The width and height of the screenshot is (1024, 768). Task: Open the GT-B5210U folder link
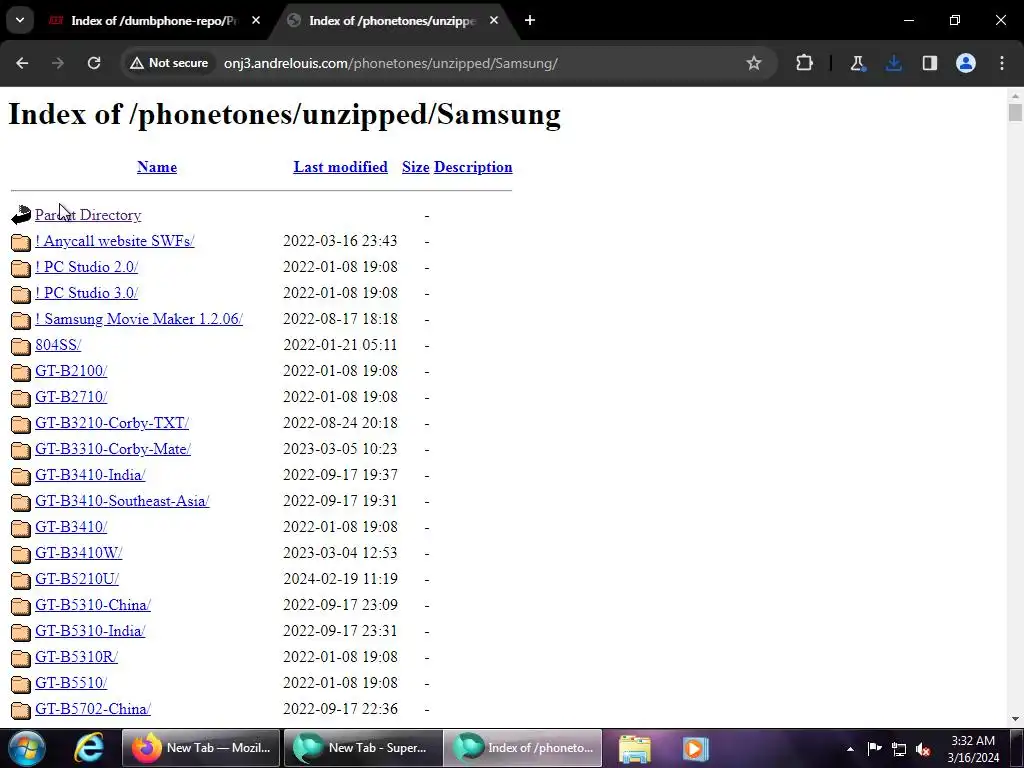tap(77, 579)
